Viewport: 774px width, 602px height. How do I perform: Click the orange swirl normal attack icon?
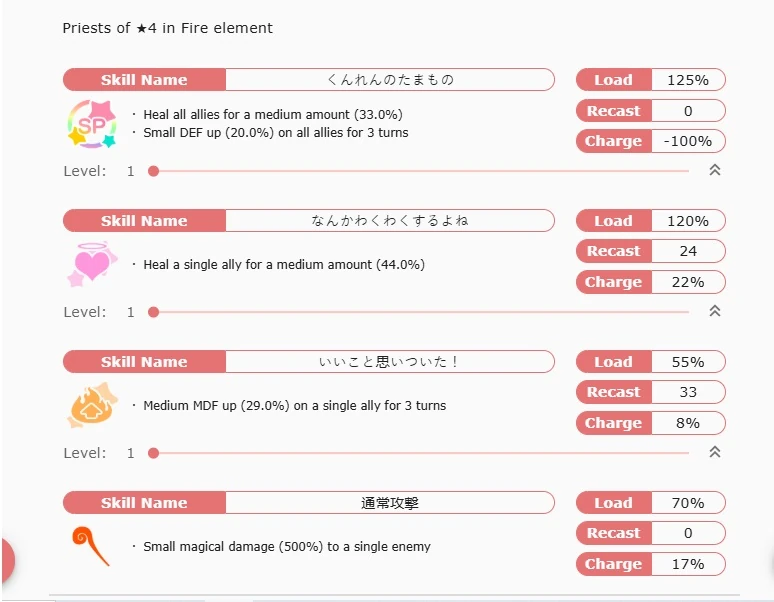coord(91,546)
